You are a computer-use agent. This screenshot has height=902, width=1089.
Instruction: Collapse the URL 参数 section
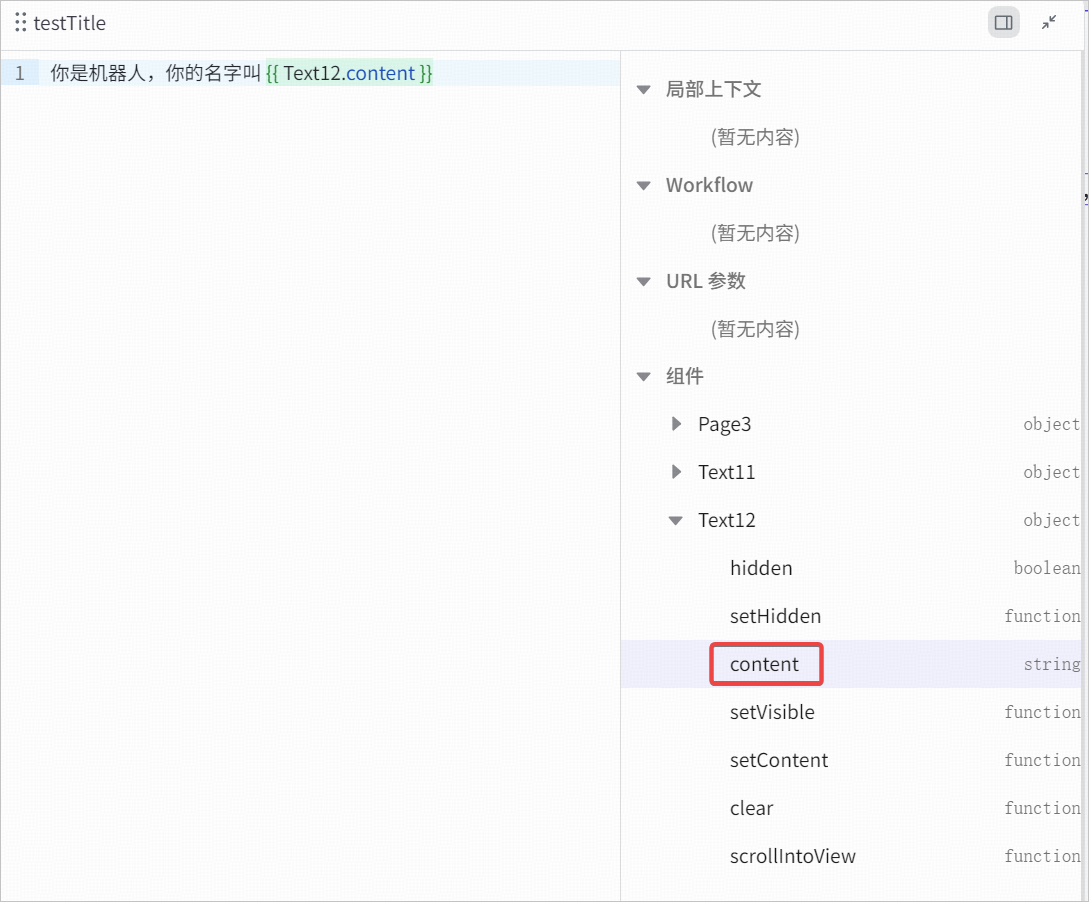pos(644,281)
